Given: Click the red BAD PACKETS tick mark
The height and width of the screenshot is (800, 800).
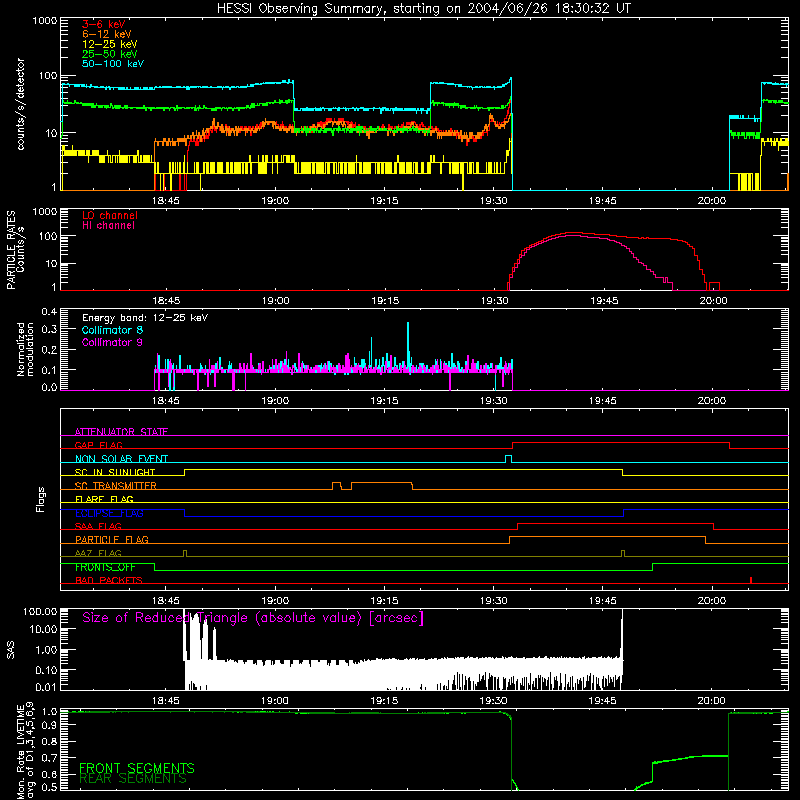Looking at the screenshot, I should pos(751,580).
